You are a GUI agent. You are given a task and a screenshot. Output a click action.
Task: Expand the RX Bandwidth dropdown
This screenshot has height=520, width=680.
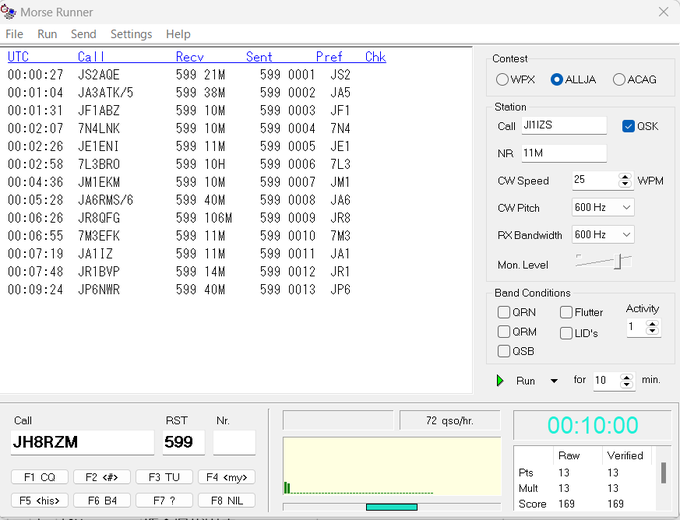626,235
